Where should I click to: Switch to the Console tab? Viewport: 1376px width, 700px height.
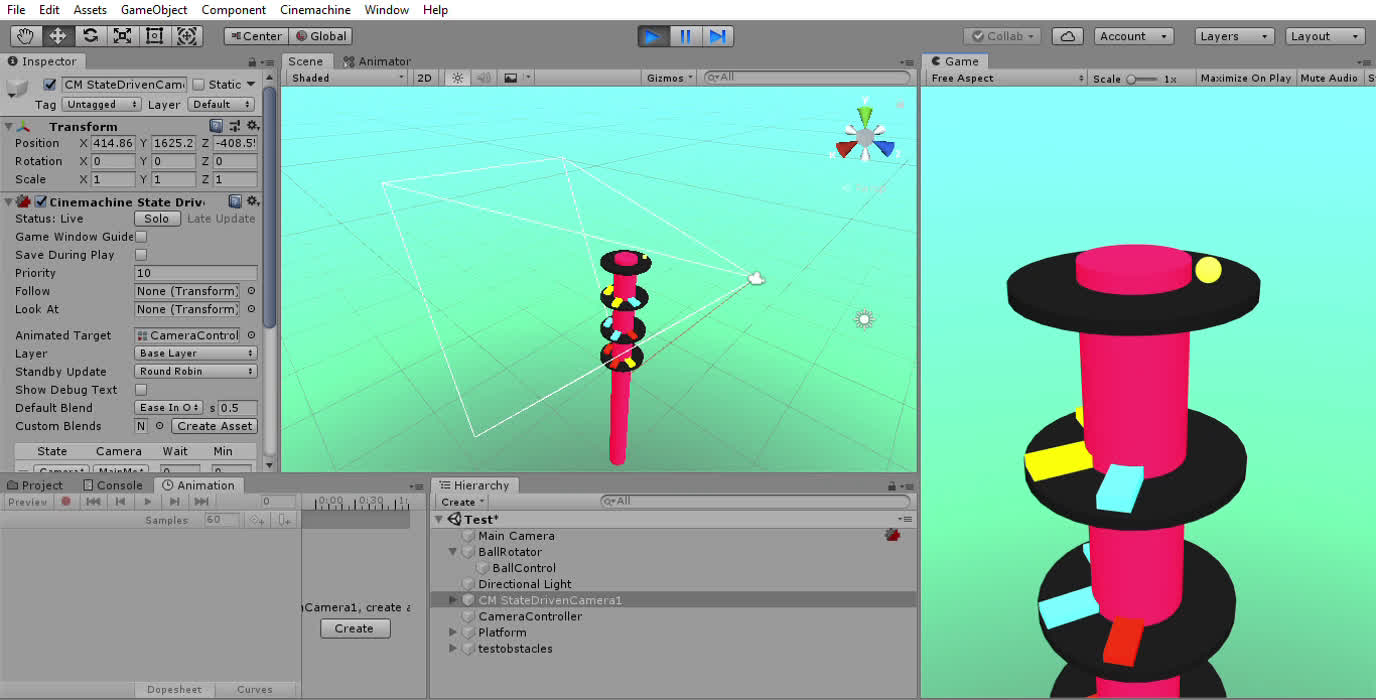(112, 486)
